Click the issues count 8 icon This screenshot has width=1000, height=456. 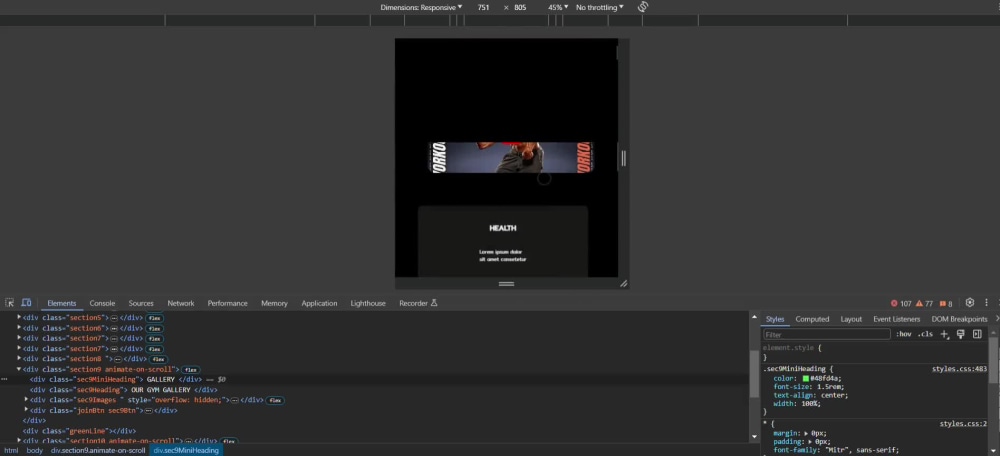(x=946, y=304)
